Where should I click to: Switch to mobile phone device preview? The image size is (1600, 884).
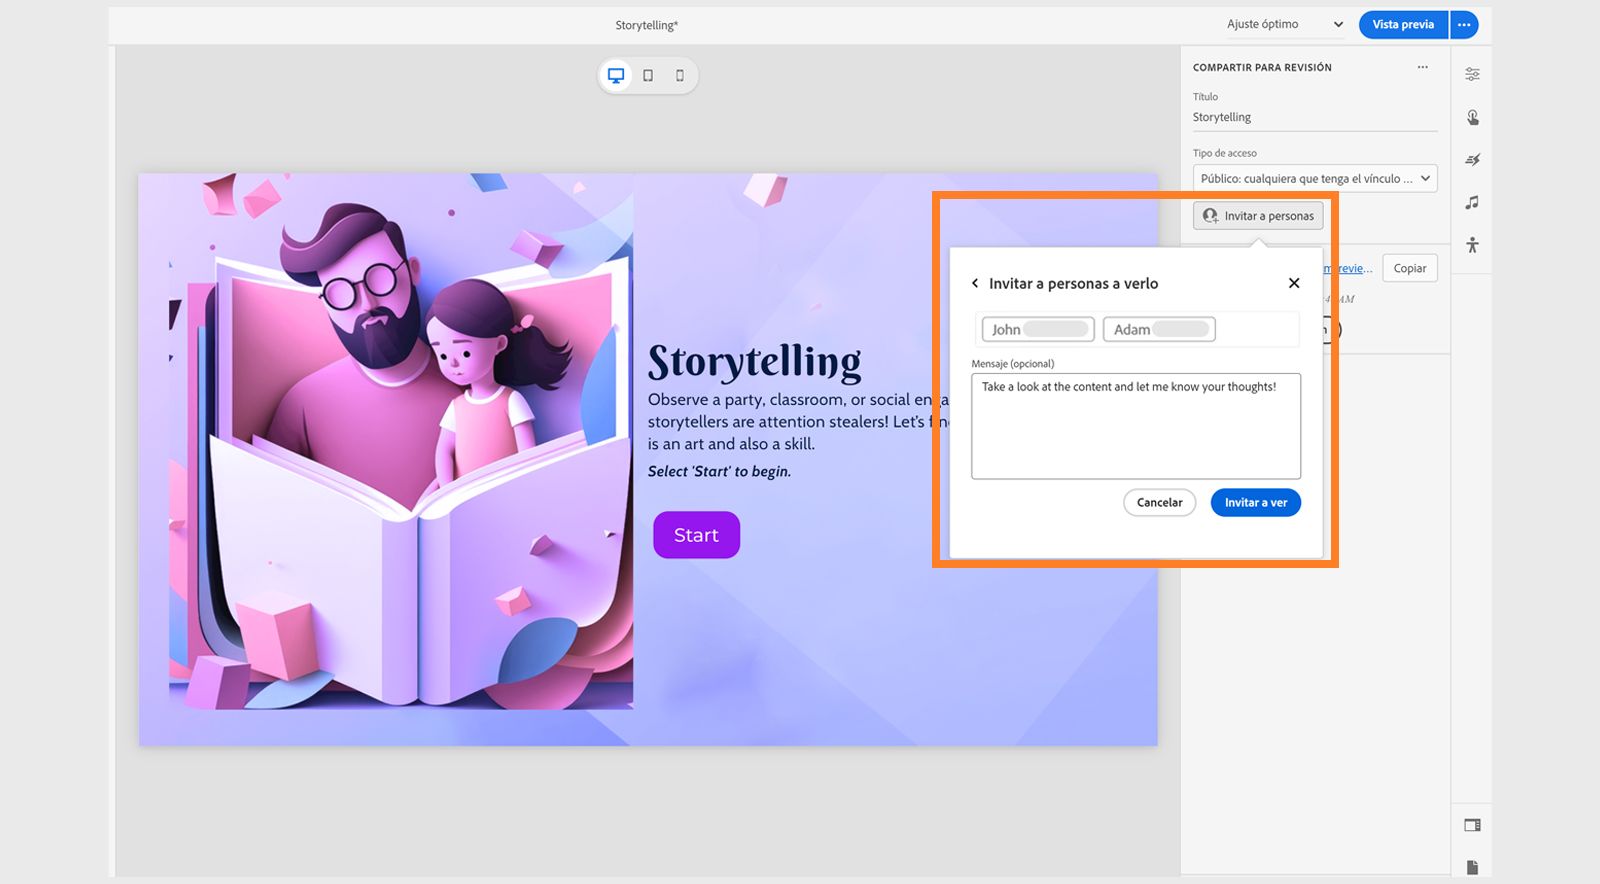680,76
